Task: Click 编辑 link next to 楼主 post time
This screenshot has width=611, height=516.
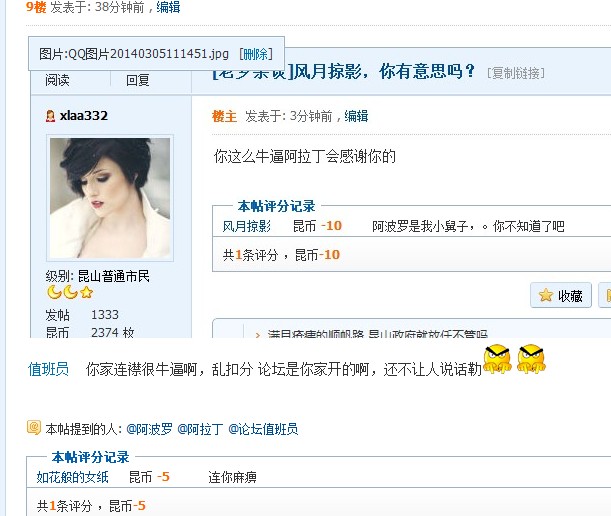Action: tap(356, 116)
